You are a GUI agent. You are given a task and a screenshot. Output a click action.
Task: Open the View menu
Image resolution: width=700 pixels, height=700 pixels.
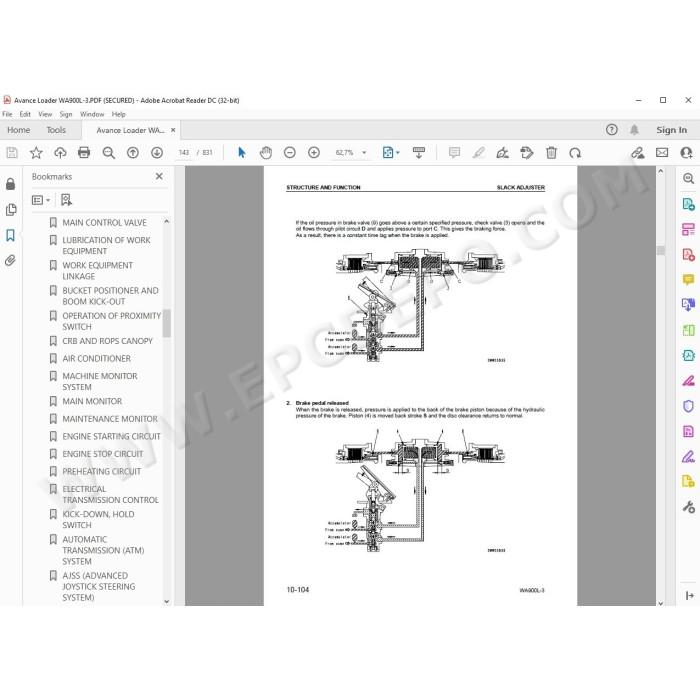point(45,114)
